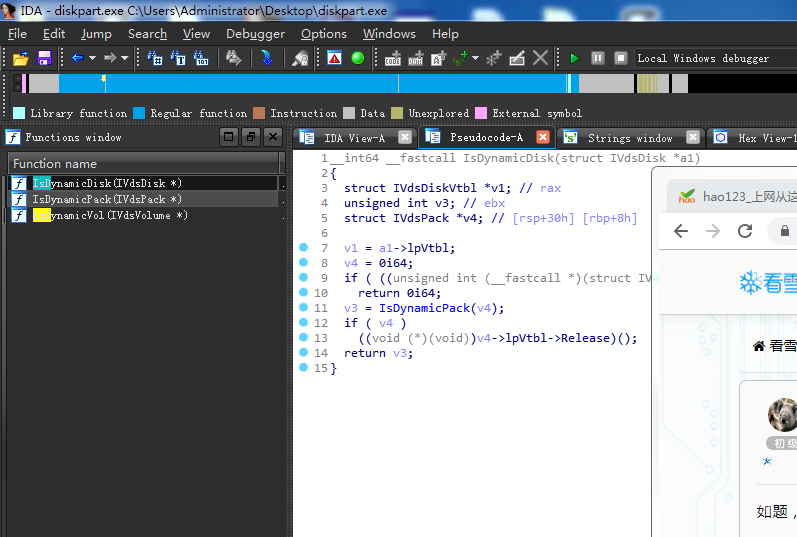797x537 pixels.
Task: Open the Search menu
Action: [x=147, y=34]
